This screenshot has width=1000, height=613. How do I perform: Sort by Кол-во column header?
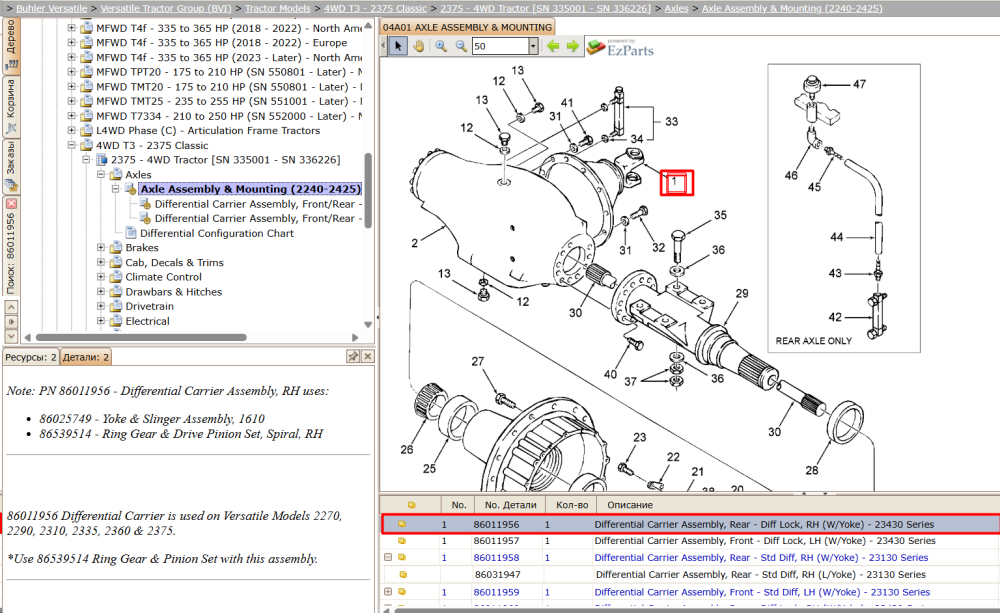(572, 505)
